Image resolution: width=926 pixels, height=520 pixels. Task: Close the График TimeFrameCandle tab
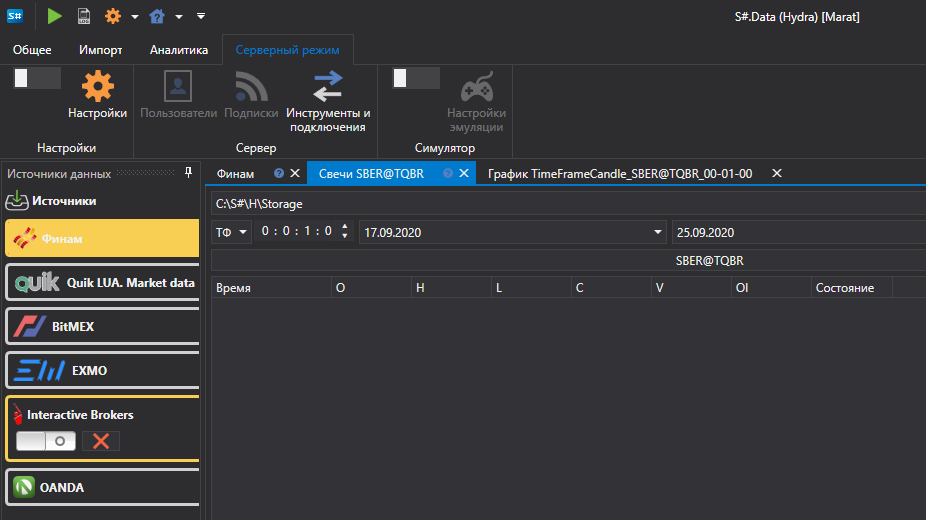pyautogui.click(x=777, y=173)
